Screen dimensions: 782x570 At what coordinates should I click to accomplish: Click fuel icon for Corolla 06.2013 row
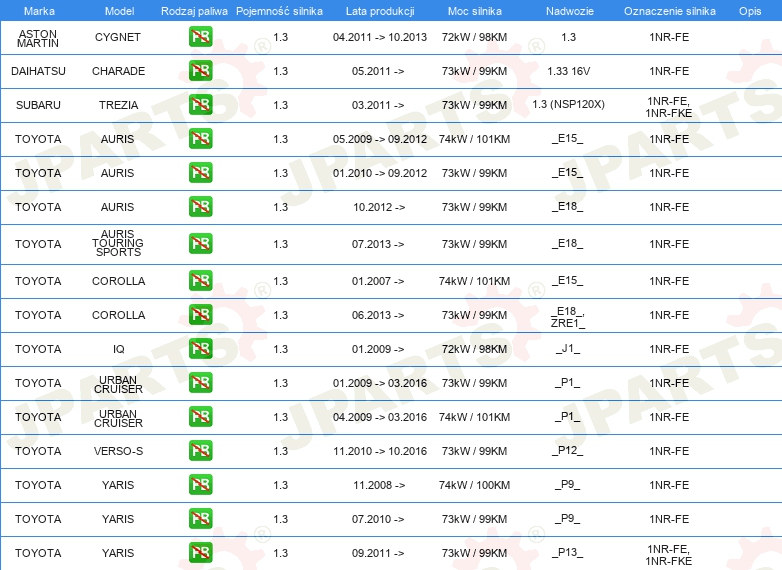click(200, 315)
